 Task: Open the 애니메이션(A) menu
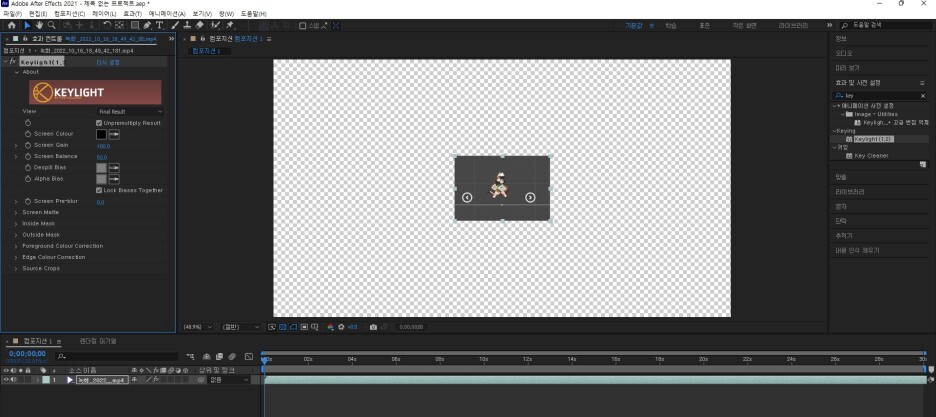[x=167, y=13]
